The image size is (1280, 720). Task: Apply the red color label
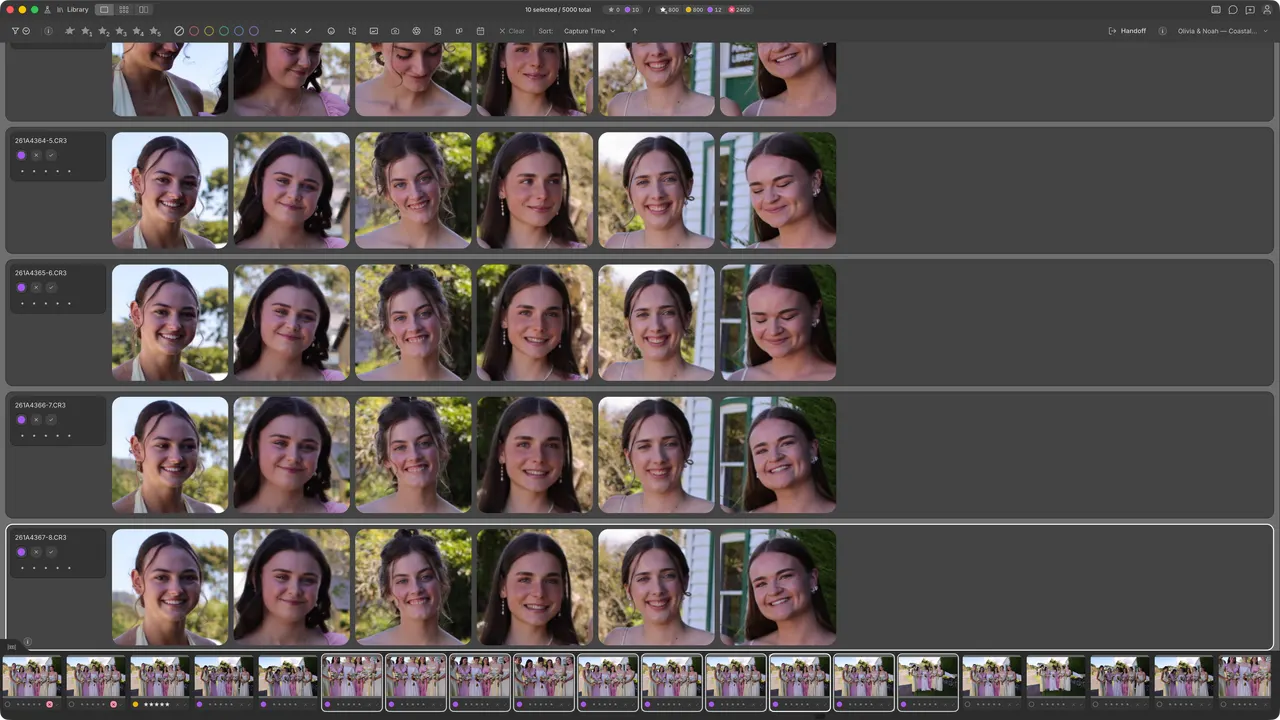194,31
